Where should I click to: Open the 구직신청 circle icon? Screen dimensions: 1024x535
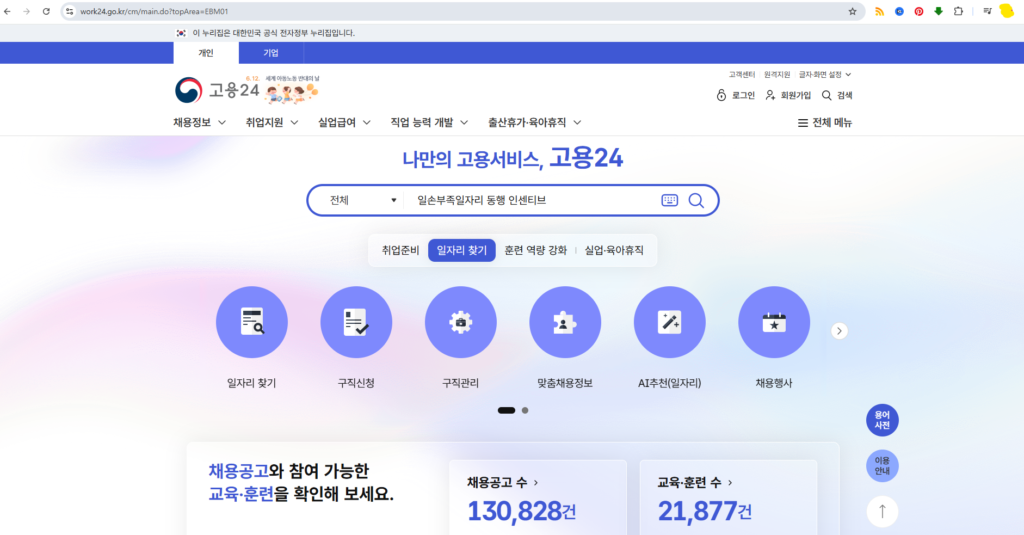tap(356, 322)
